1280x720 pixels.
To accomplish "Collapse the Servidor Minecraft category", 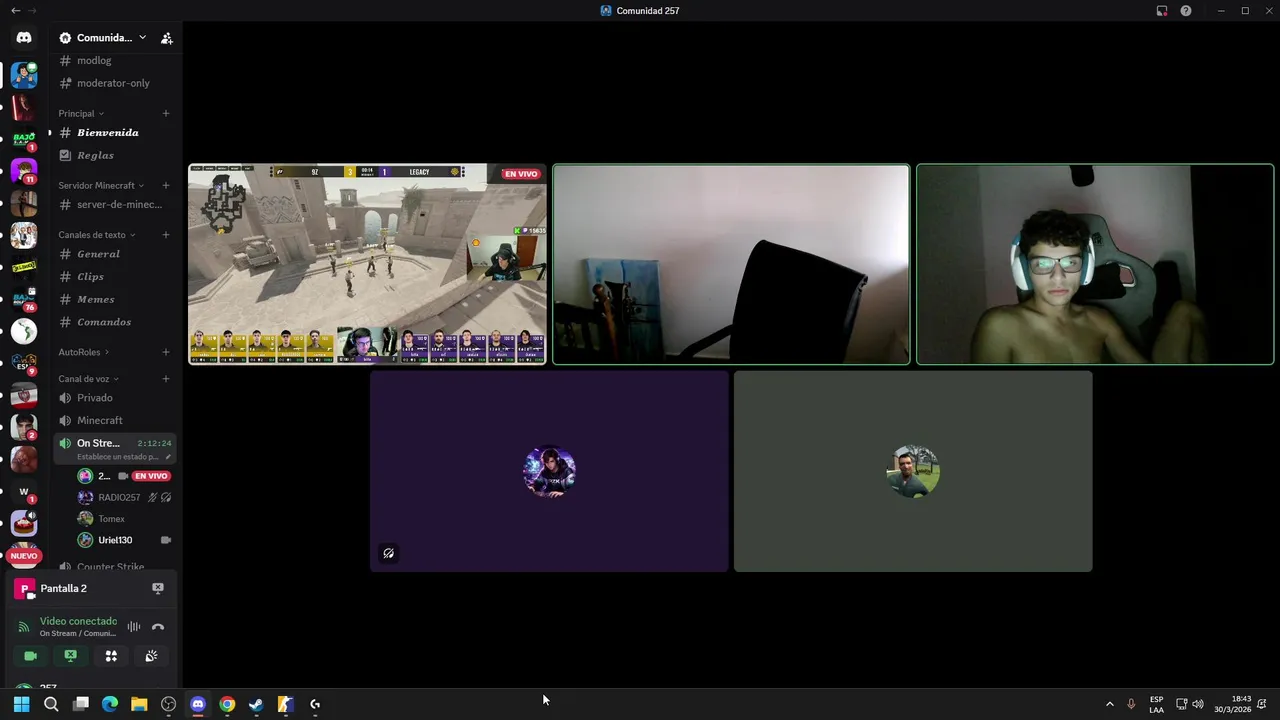I will pyautogui.click(x=101, y=186).
